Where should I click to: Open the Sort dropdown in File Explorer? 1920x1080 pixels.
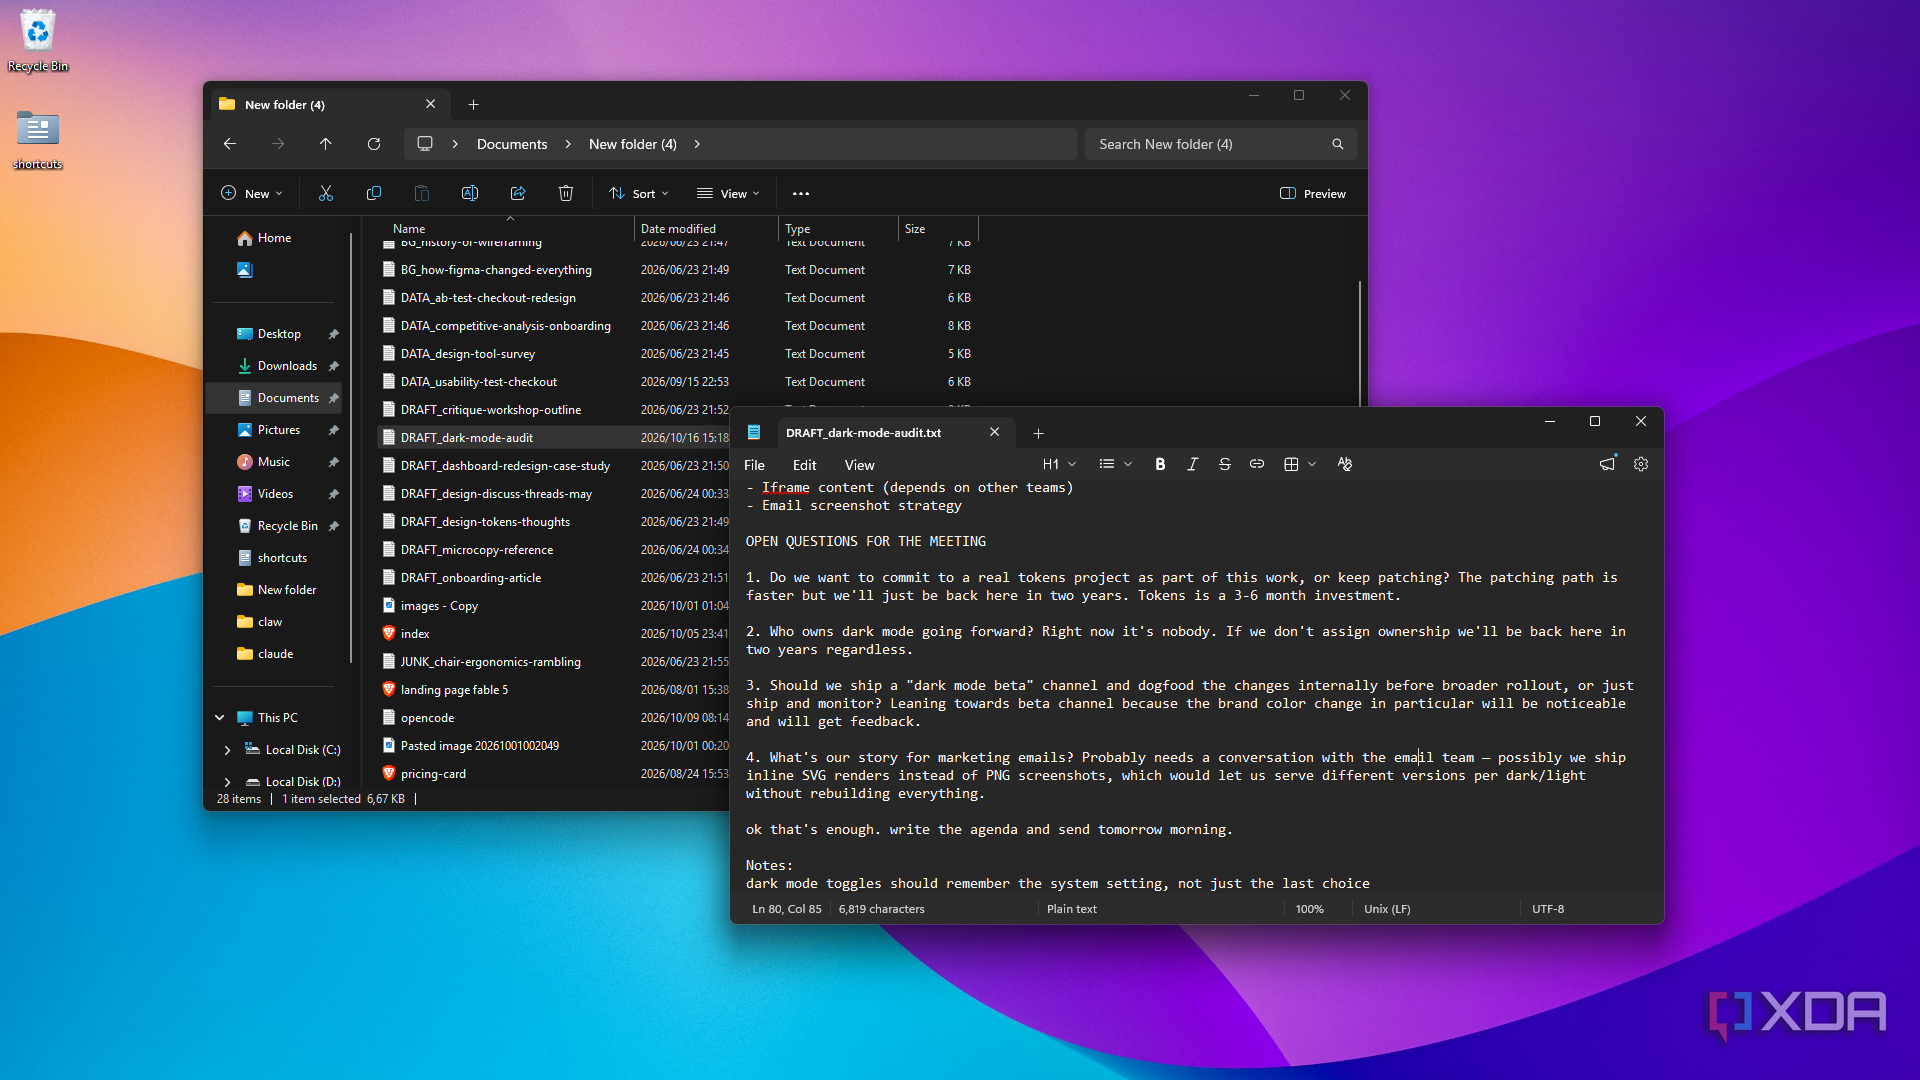coord(639,194)
